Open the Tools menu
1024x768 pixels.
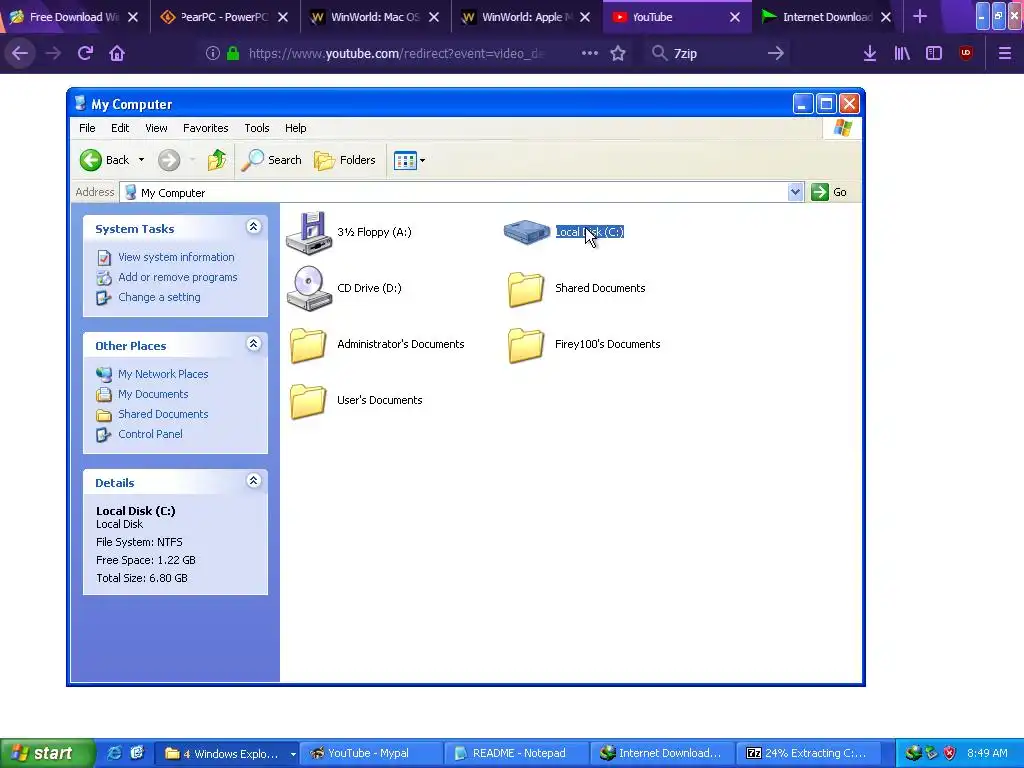pos(257,128)
